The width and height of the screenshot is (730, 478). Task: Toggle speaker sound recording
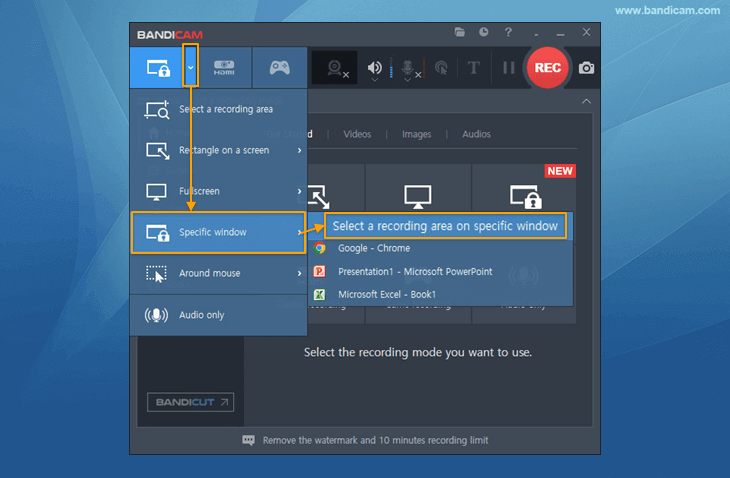[374, 67]
